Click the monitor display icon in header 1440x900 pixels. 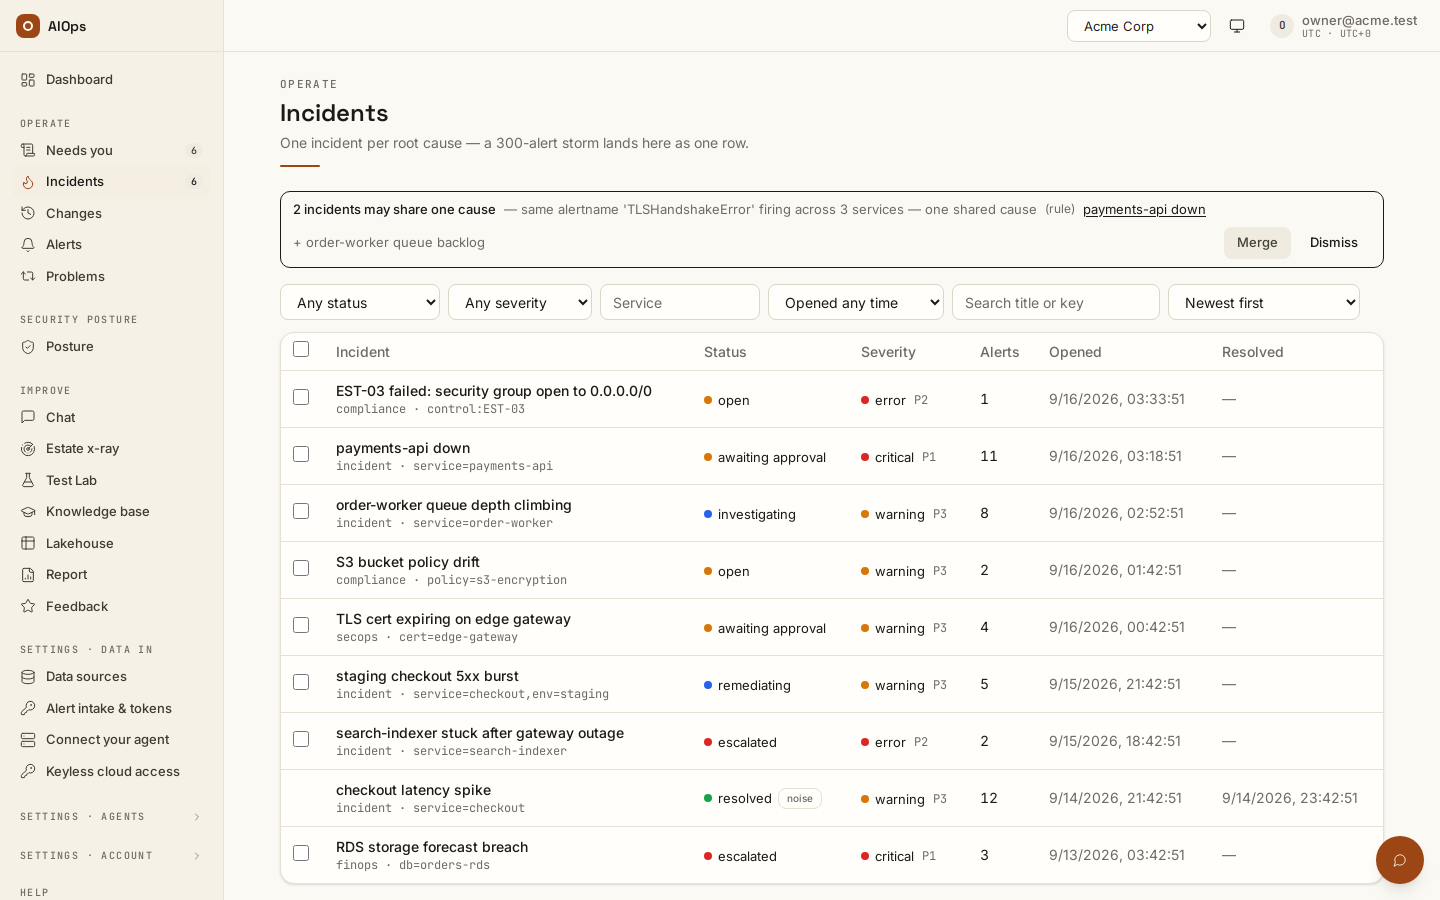[1237, 26]
